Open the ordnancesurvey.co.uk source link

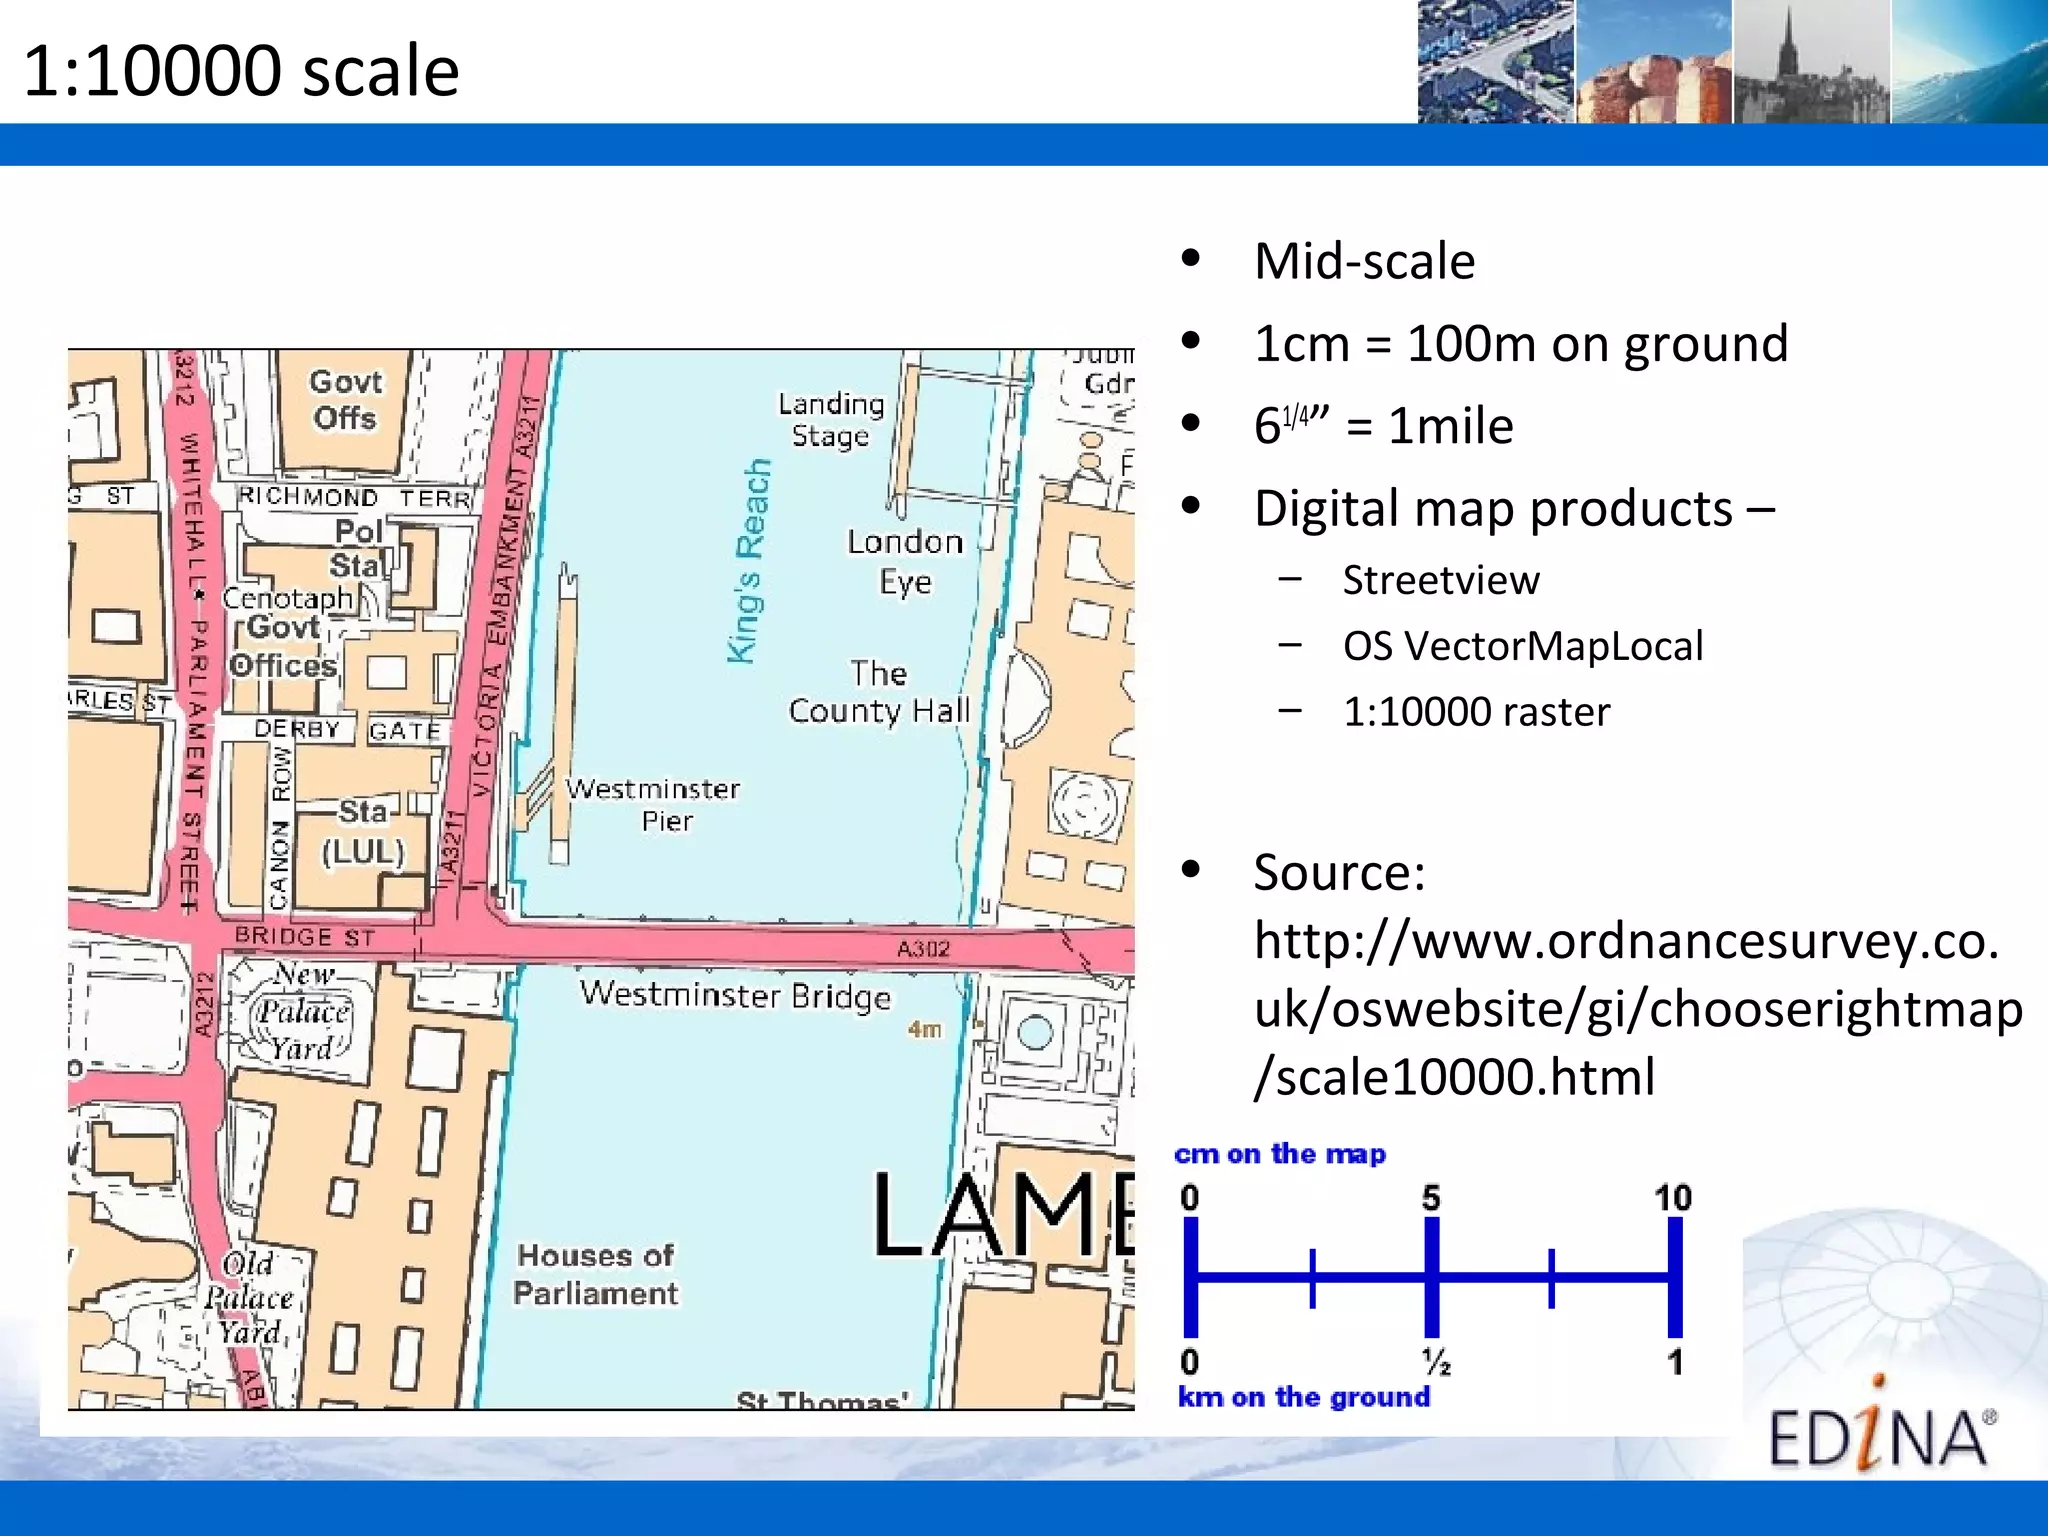pos(1639,1008)
